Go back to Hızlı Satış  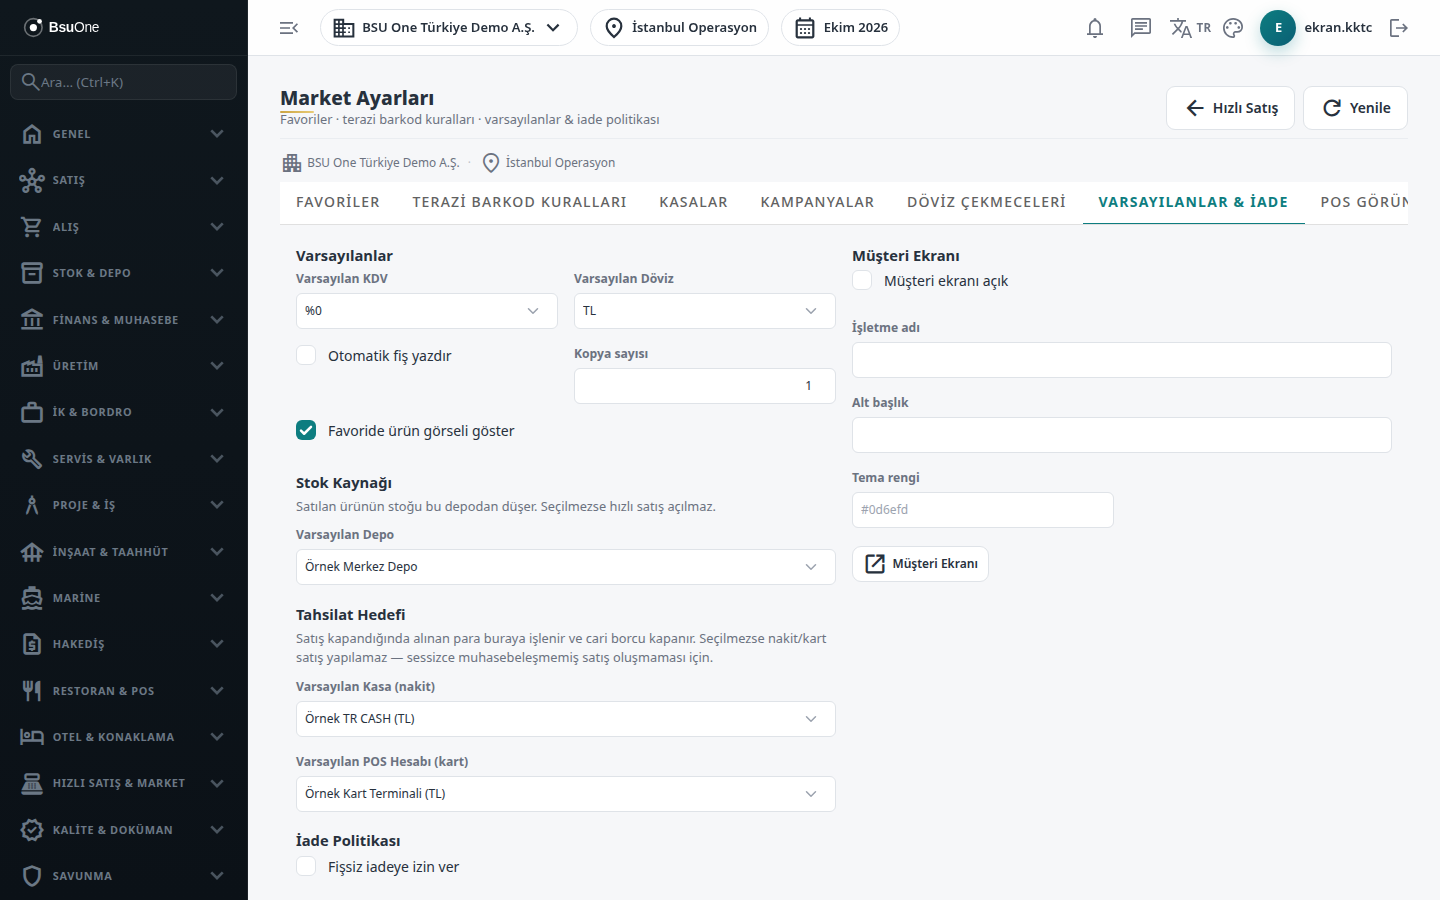1230,108
